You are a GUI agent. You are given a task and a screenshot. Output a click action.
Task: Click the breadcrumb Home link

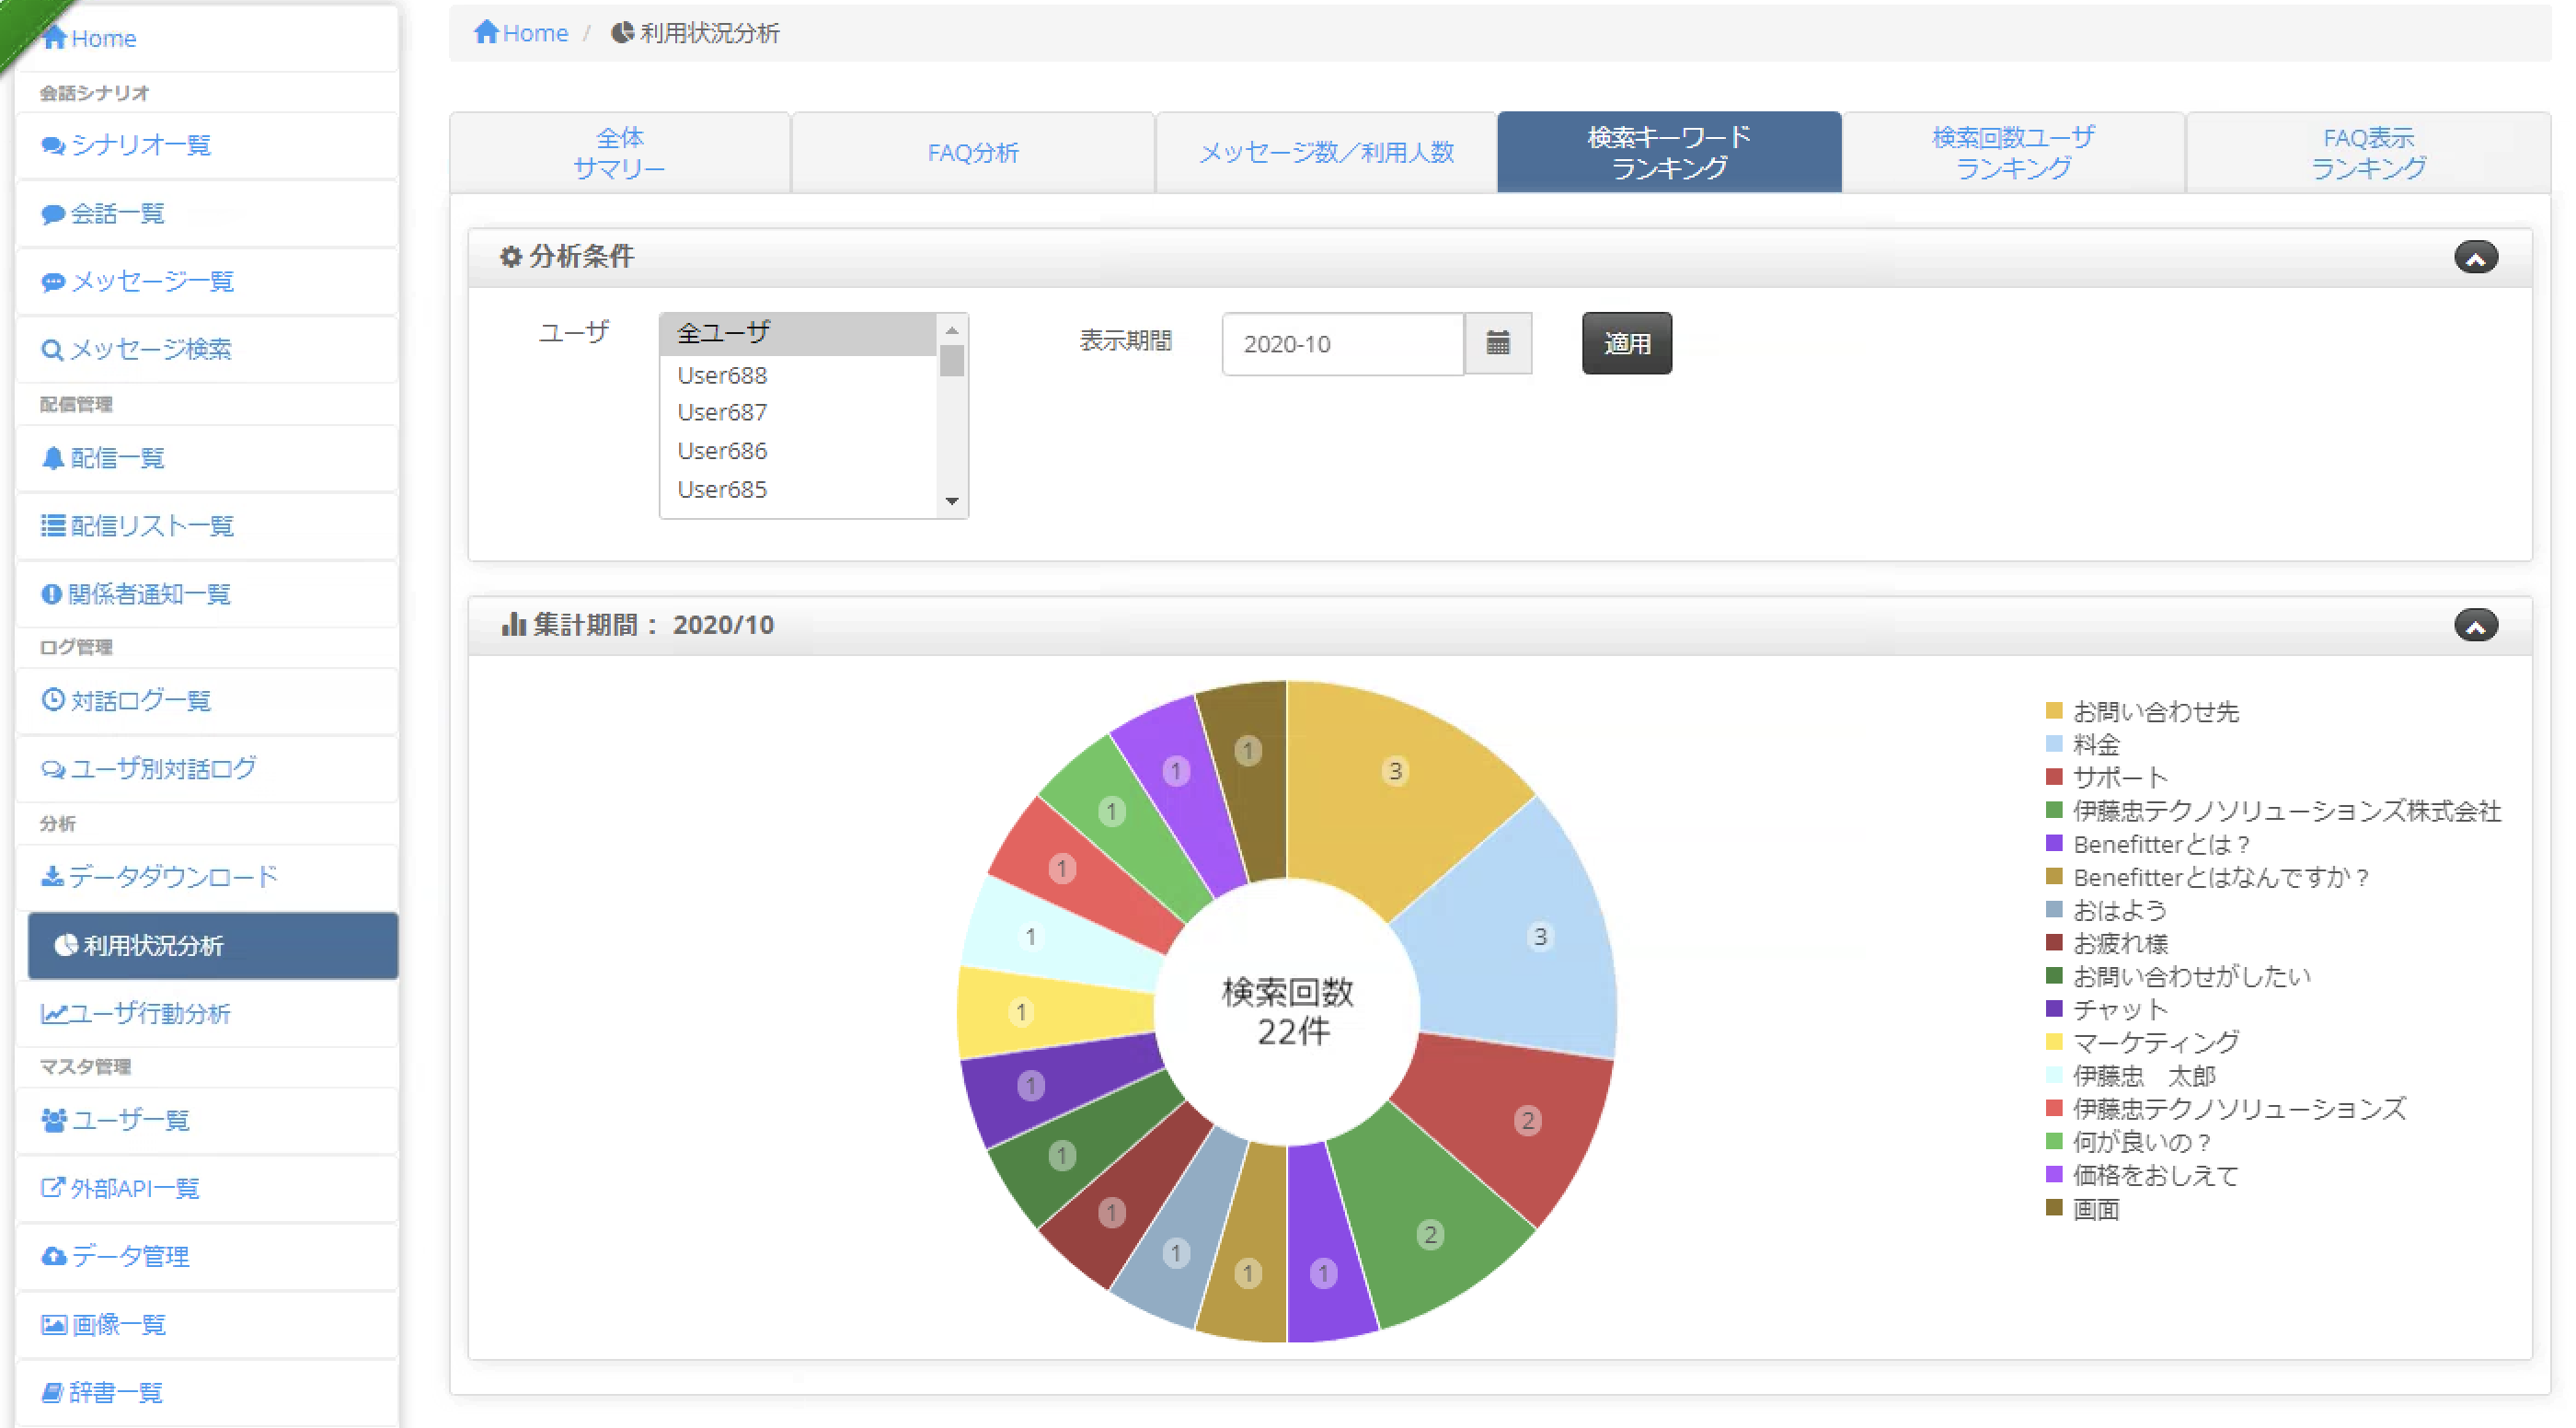point(535,33)
